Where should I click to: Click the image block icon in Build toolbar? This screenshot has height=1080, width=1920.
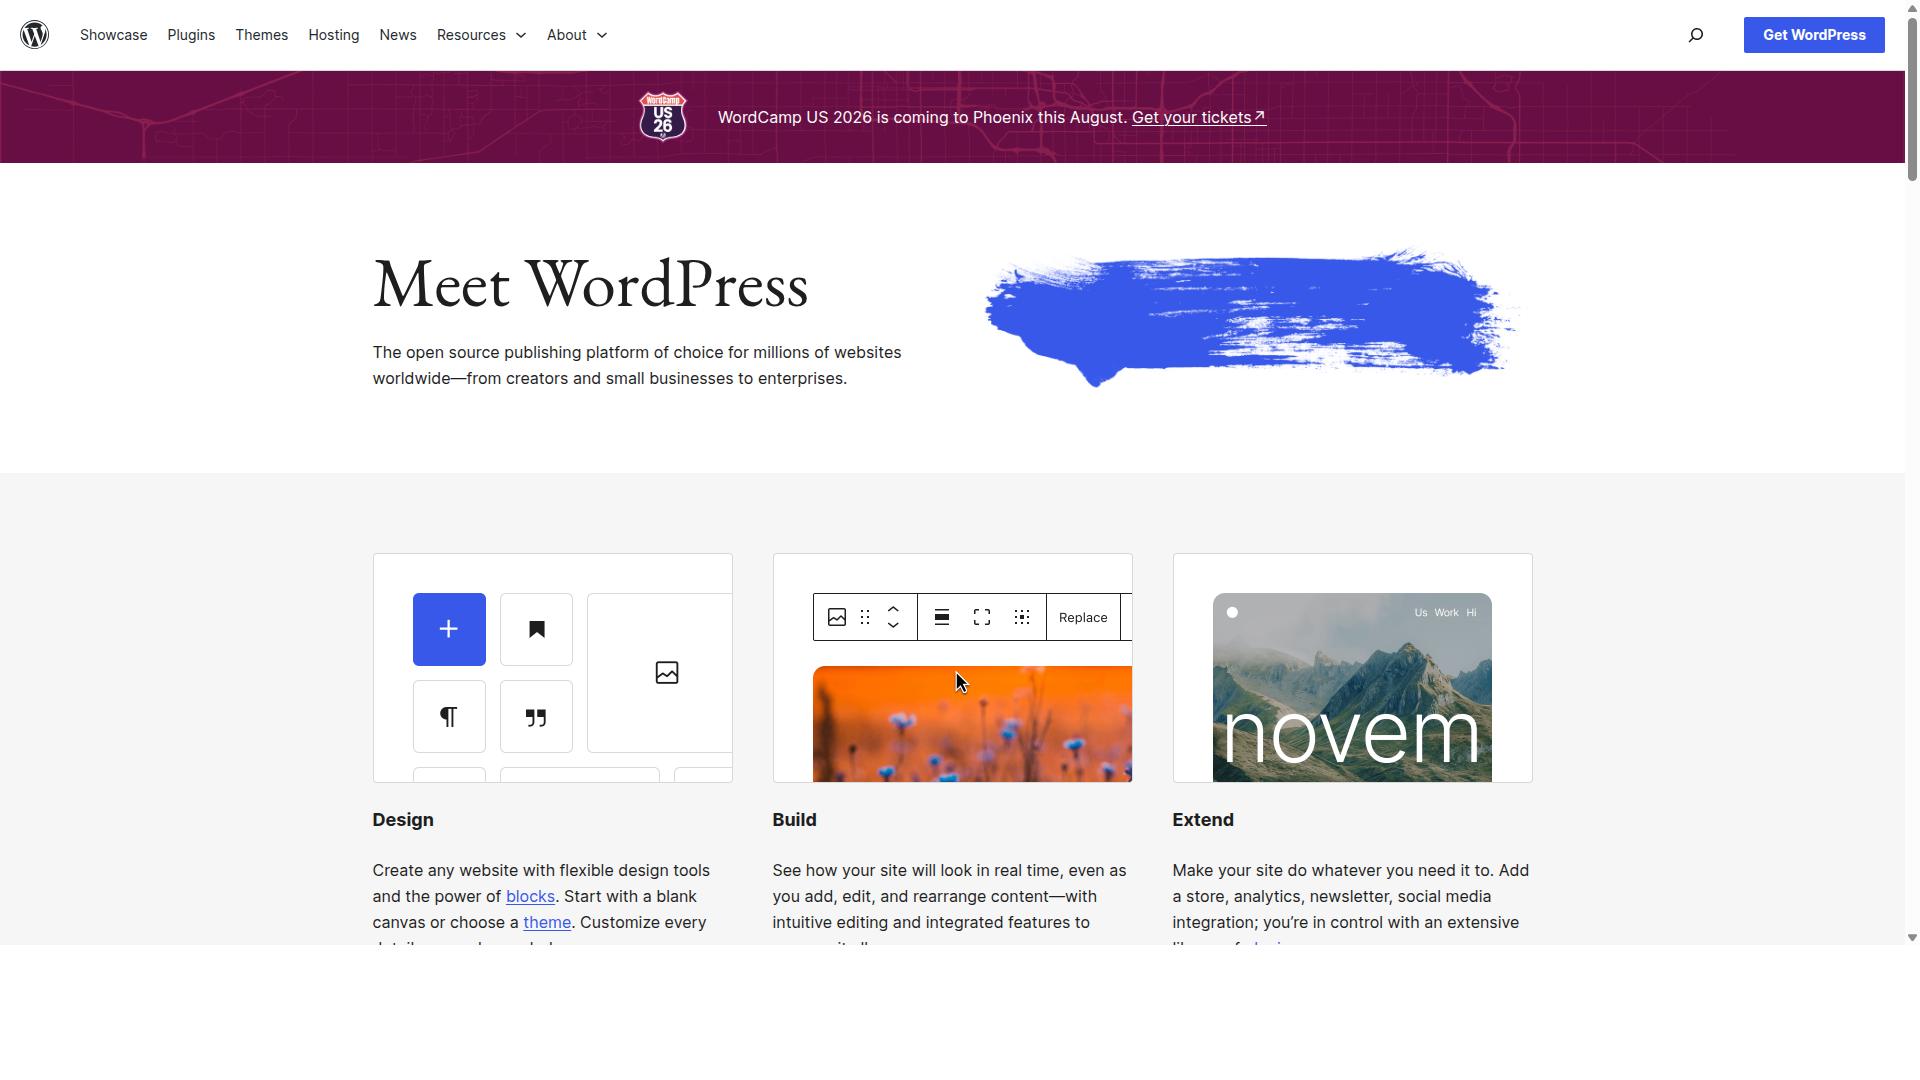pyautogui.click(x=837, y=617)
